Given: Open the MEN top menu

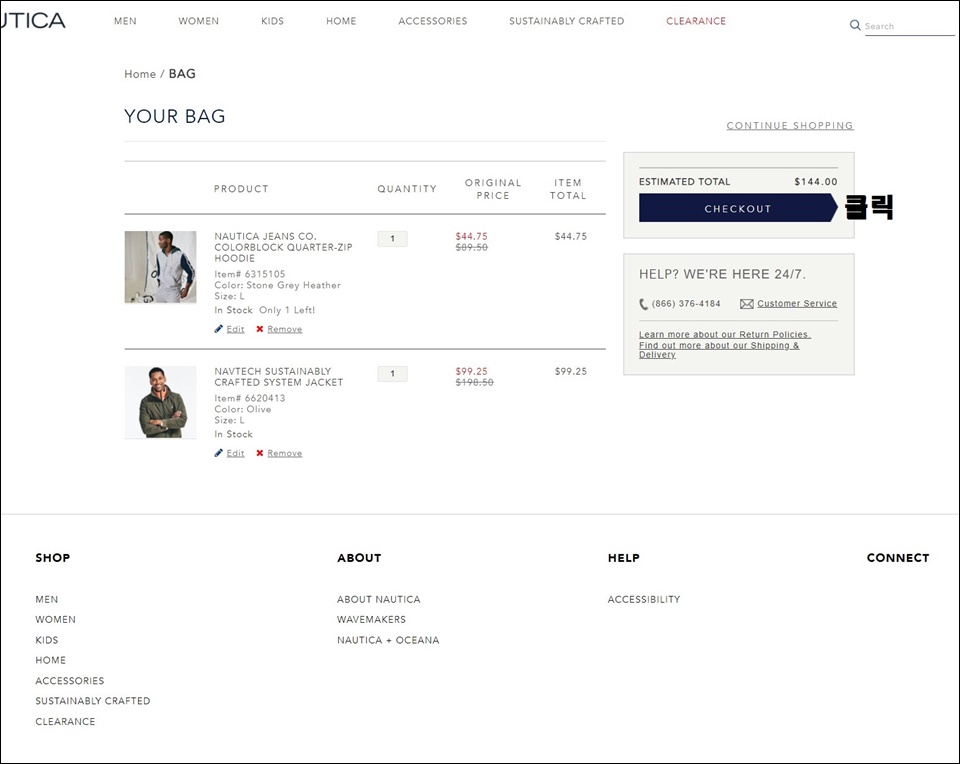Looking at the screenshot, I should [126, 21].
